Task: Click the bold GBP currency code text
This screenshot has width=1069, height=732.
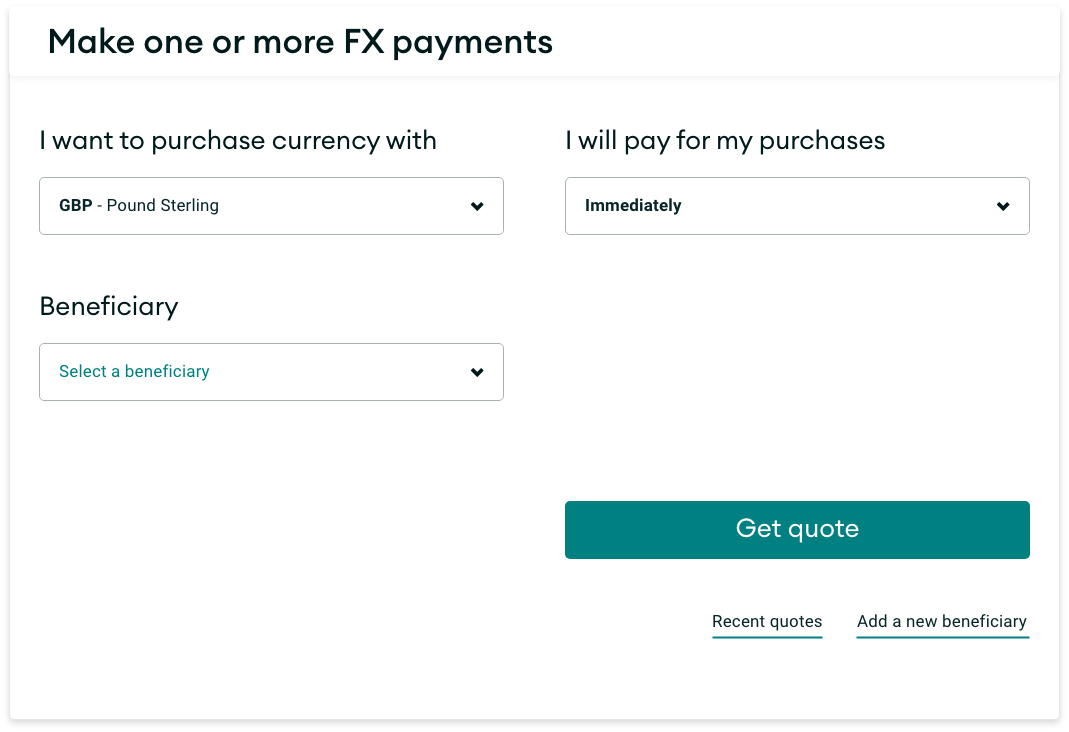Action: [x=76, y=205]
